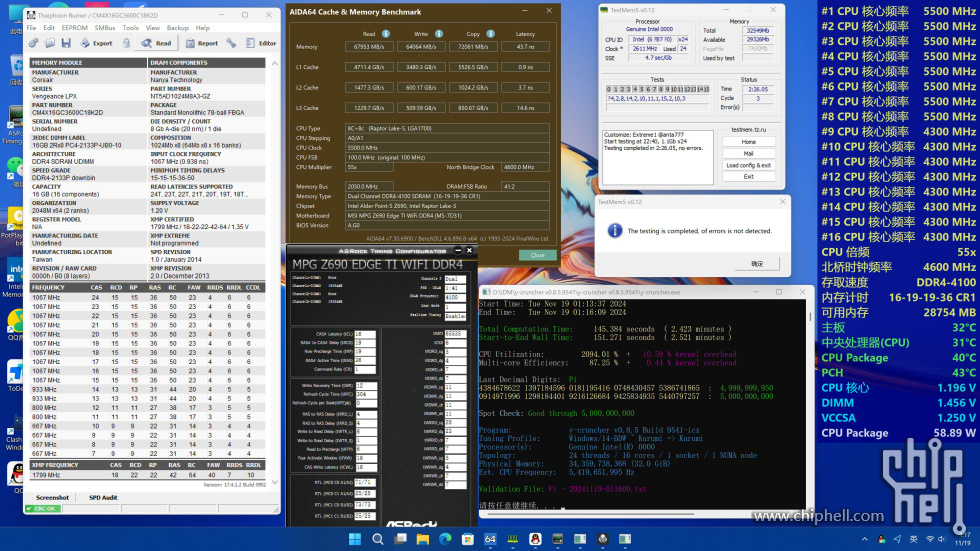Click the Task View icon on taskbar
This screenshot has width=980, height=551.
tap(400, 539)
